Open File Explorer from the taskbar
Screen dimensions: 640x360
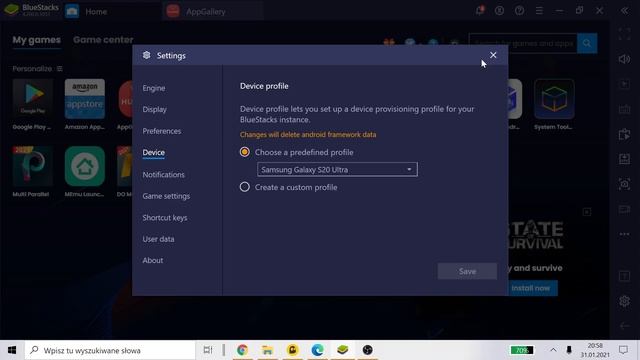[267, 350]
